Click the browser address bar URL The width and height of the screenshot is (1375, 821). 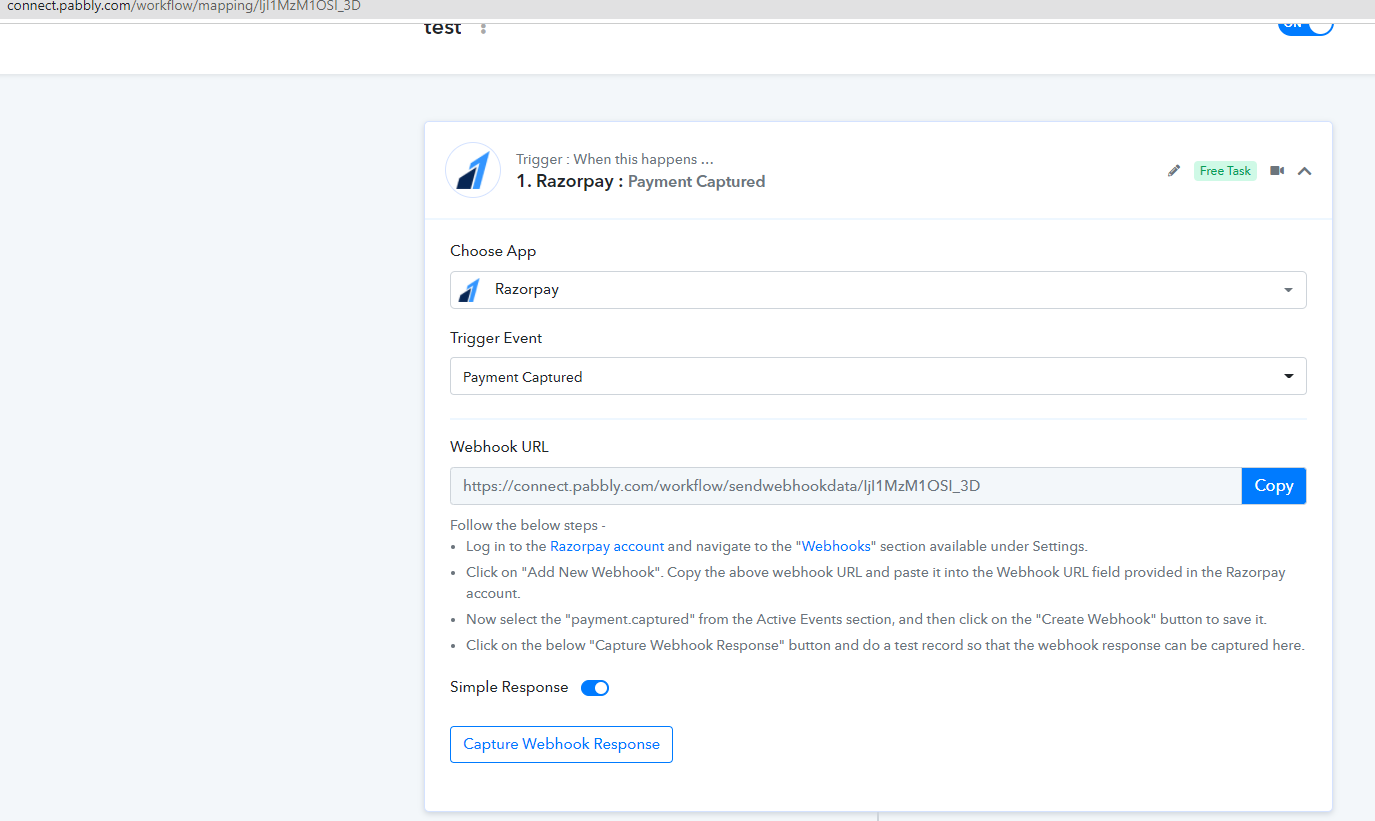184,6
